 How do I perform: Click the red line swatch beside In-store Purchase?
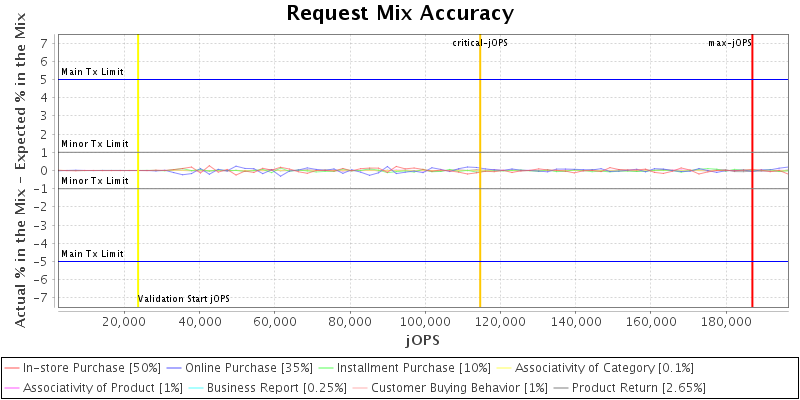[x=13, y=368]
